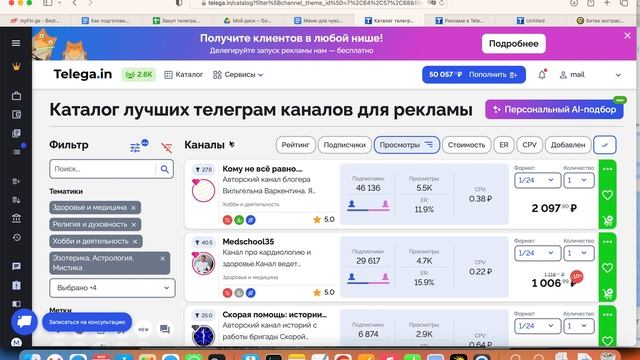
Task: Sort channels by CPV
Action: coord(529,145)
